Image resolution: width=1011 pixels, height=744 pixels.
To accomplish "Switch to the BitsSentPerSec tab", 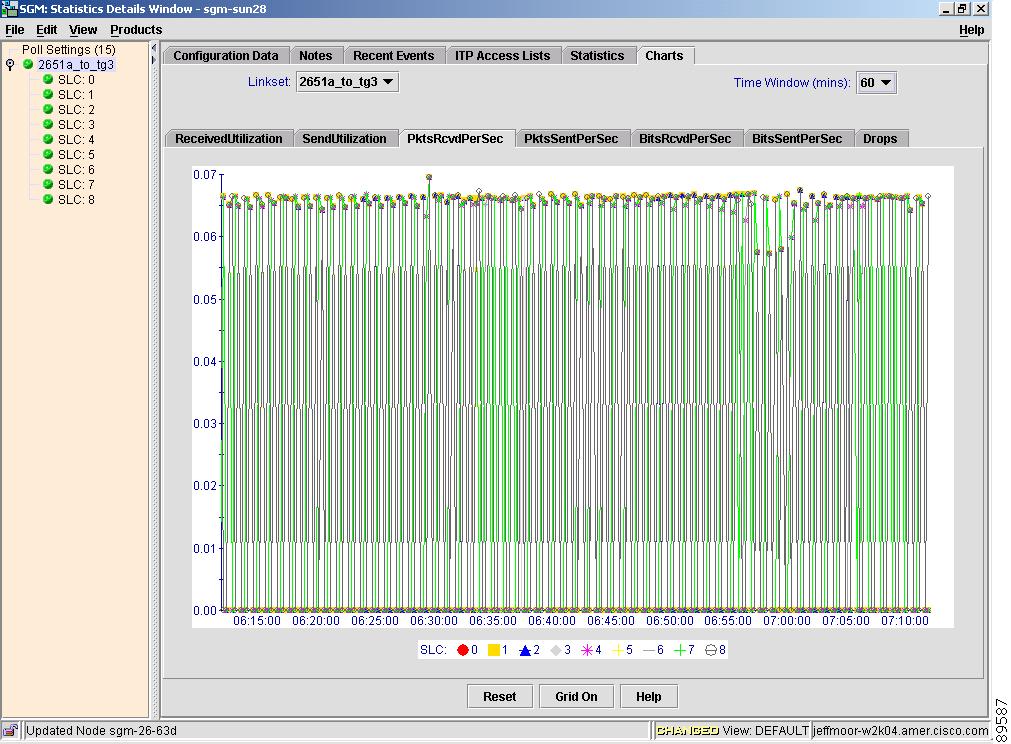I will coord(797,139).
